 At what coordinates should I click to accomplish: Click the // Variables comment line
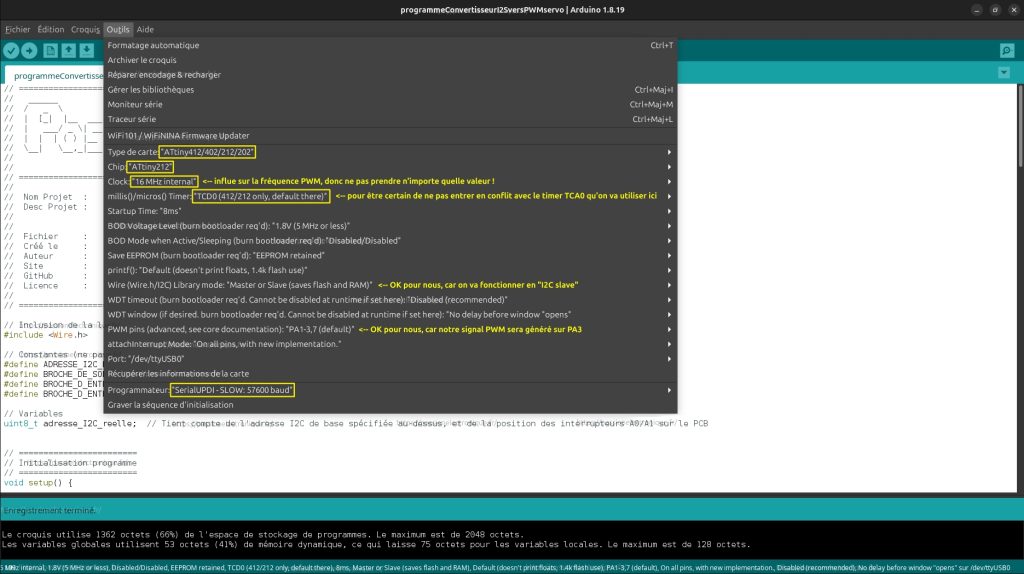click(x=33, y=413)
